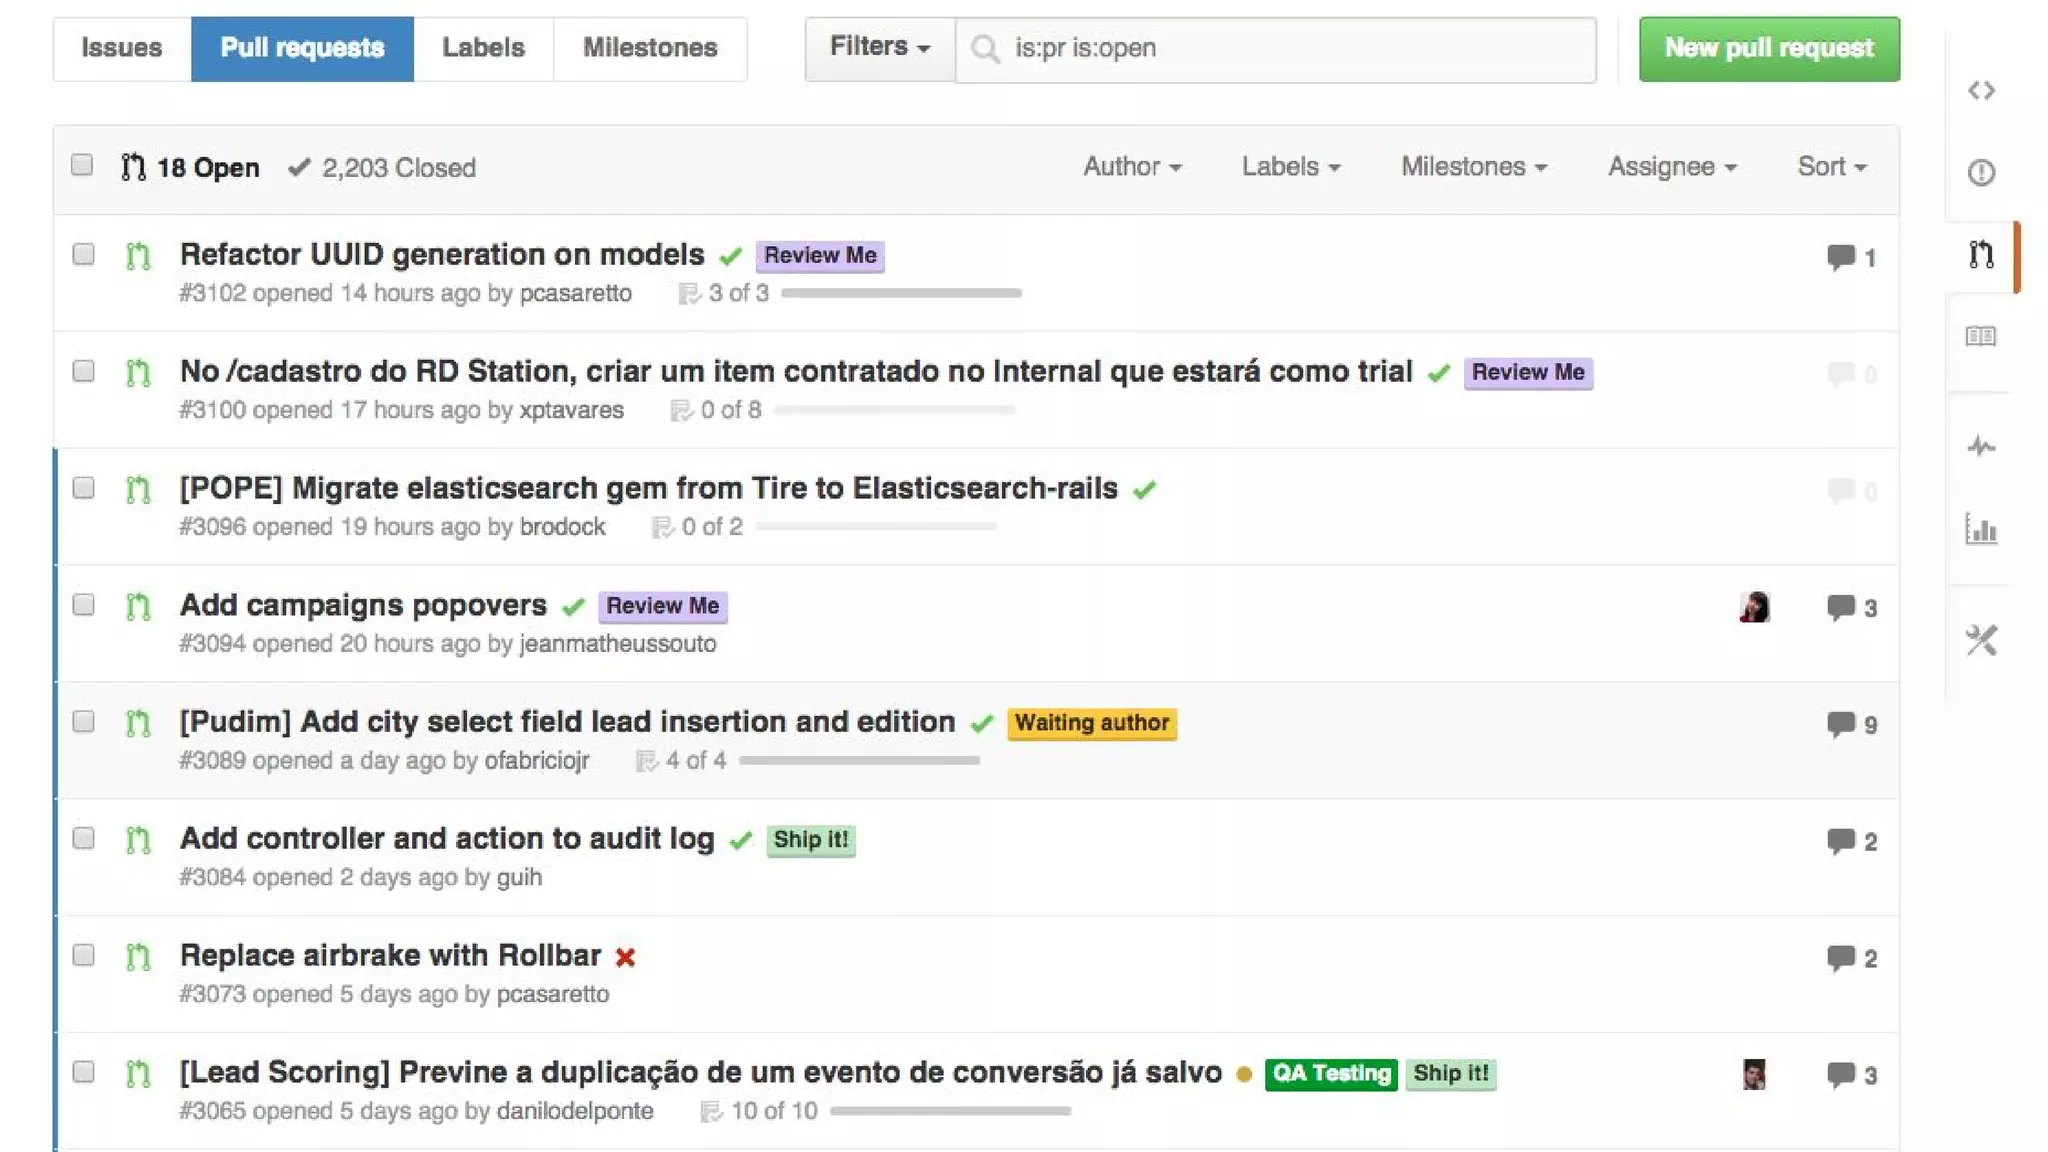Open the Wiki book sidebar icon
Image resolution: width=2048 pixels, height=1152 pixels.
click(x=1981, y=336)
